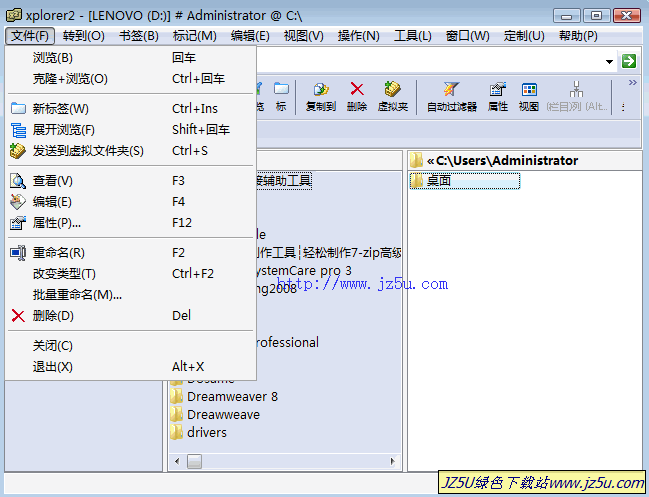The image size is (649, 497).
Task: Open the 工具(L) menu in the menu bar
Action: (x=412, y=36)
